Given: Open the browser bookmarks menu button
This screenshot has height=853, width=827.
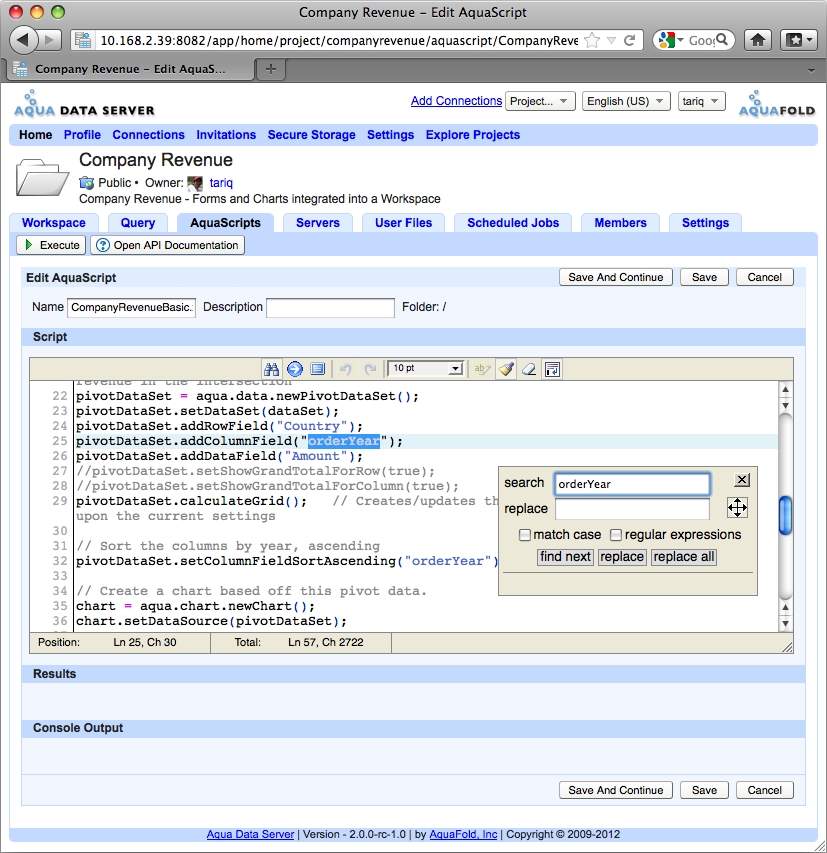Looking at the screenshot, I should (799, 40).
